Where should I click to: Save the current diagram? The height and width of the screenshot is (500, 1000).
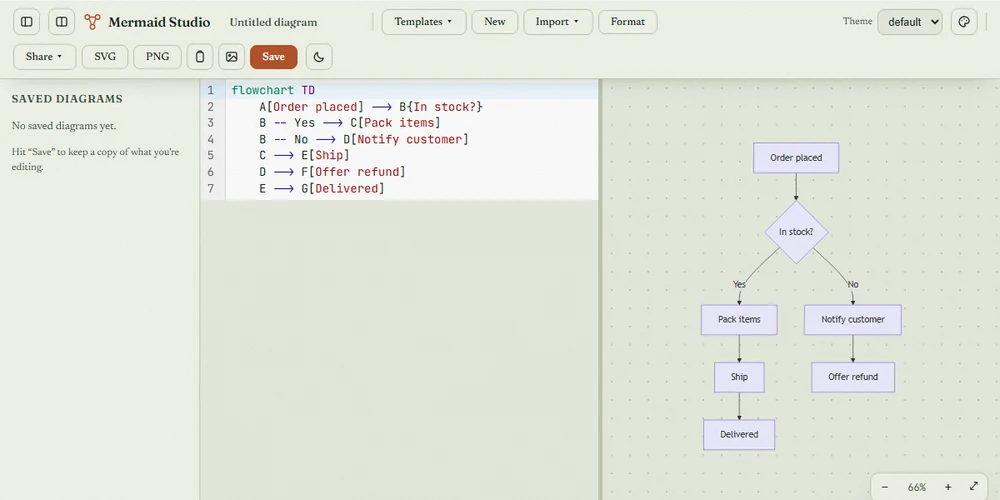273,57
